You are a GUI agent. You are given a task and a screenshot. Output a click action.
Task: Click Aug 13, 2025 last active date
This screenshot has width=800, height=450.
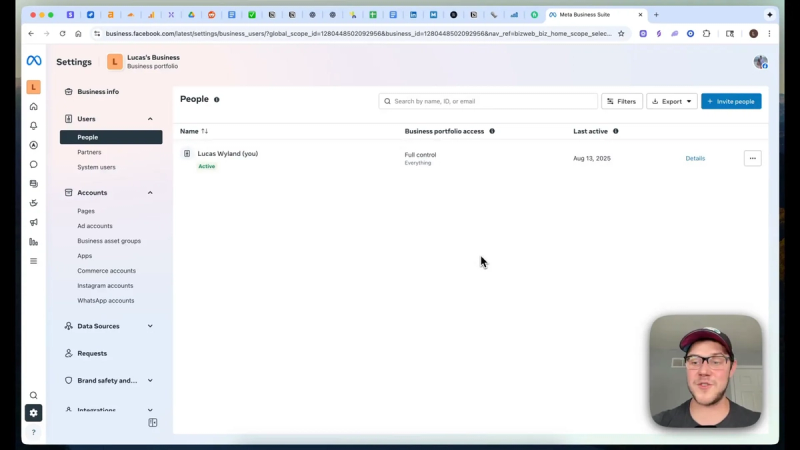(592, 159)
